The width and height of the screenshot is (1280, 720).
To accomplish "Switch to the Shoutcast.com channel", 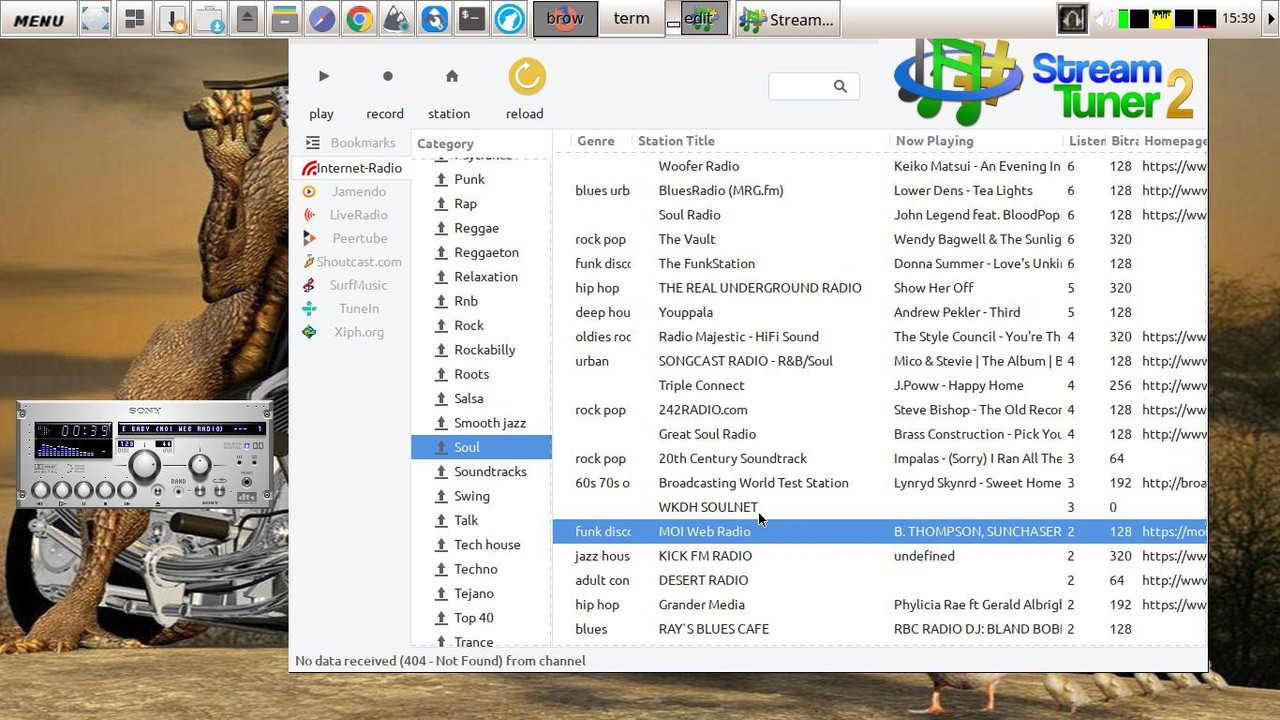I will click(350, 261).
